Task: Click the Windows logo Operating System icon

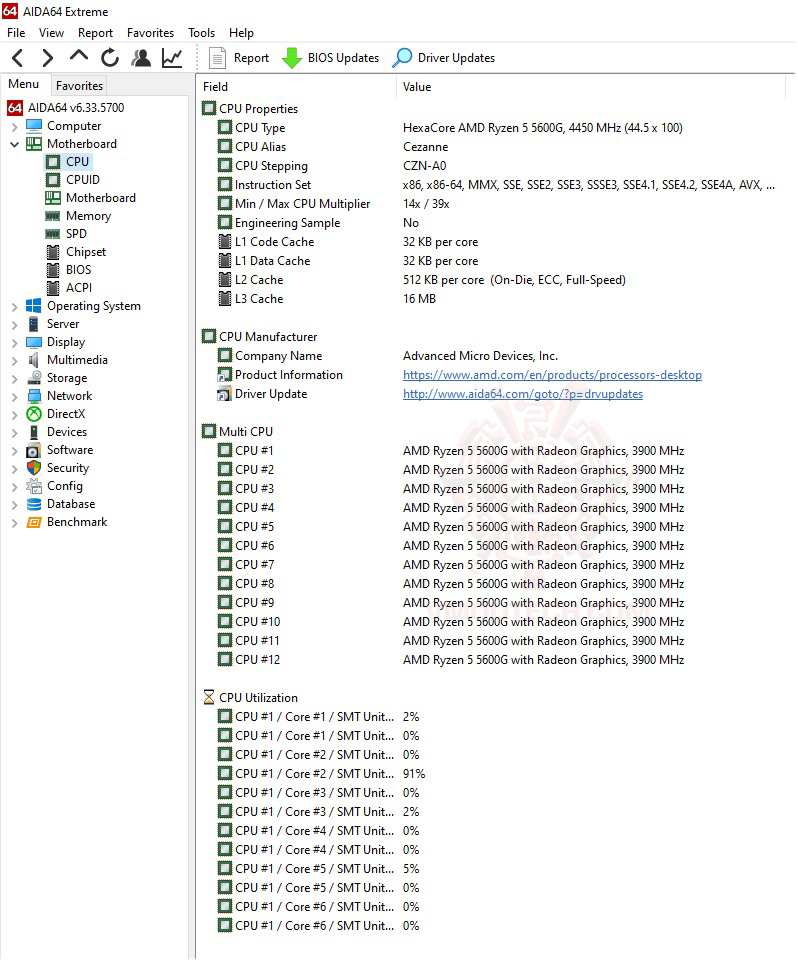Action: click(34, 306)
